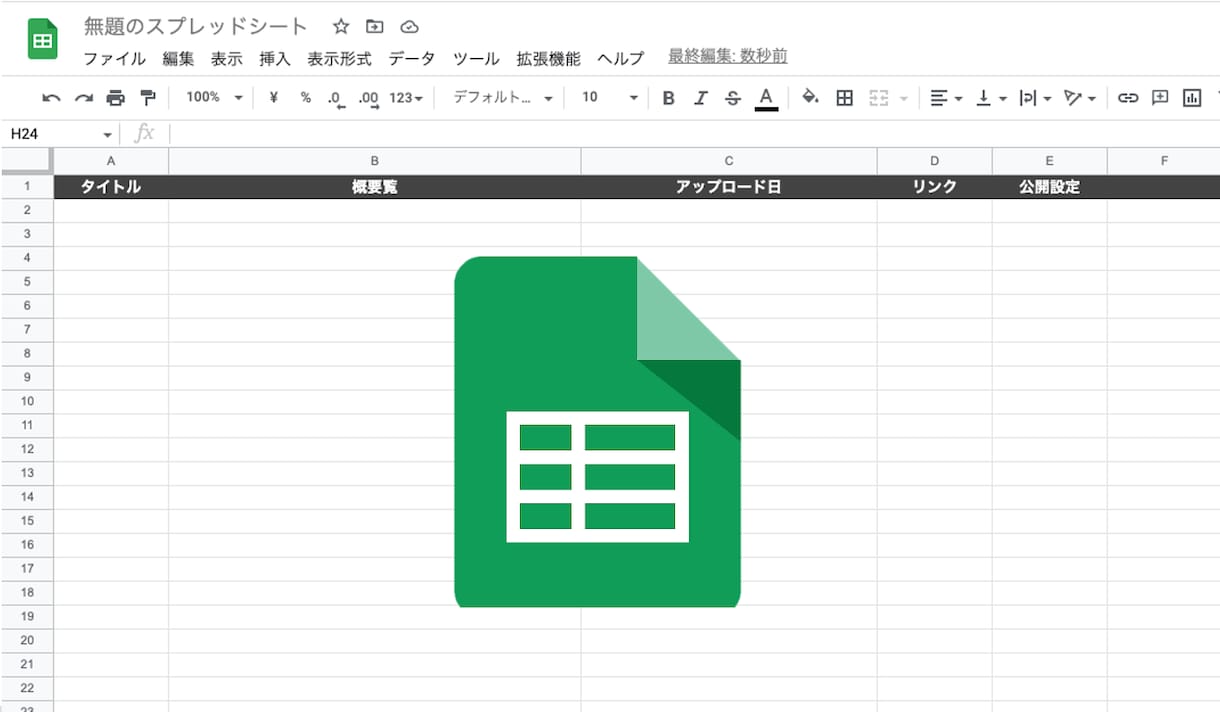Toggle italic formatting with the I button
The image size is (1220, 712).
(701, 98)
